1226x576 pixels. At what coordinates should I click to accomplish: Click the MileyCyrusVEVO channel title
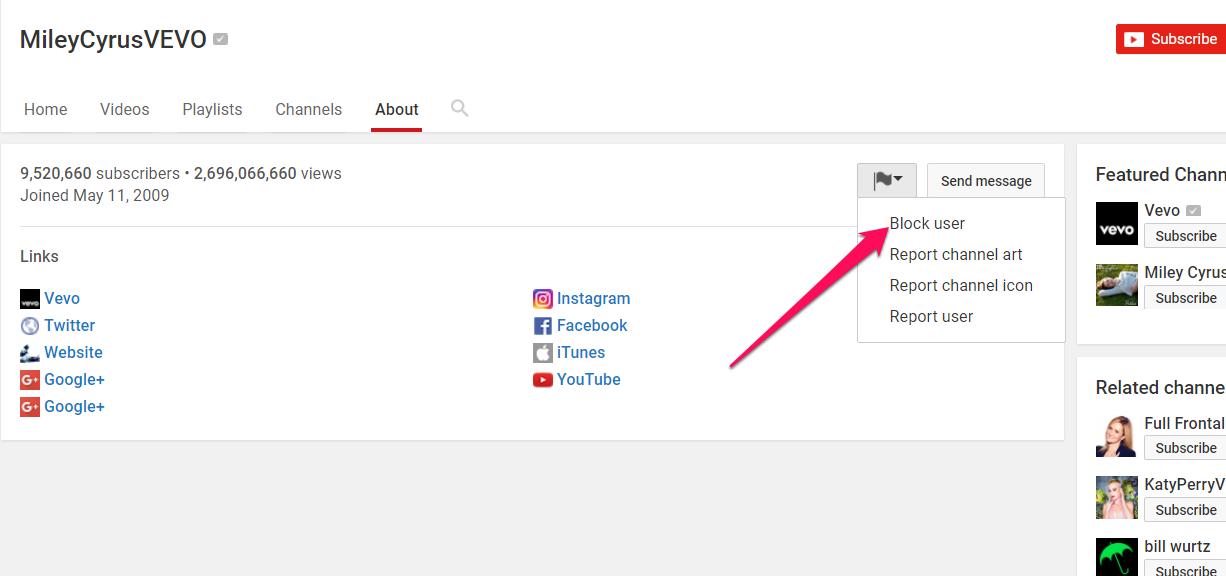(113, 40)
